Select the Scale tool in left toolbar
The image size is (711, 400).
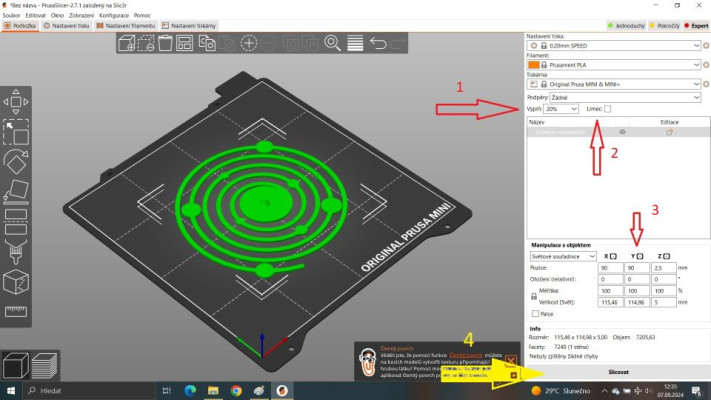pos(16,132)
